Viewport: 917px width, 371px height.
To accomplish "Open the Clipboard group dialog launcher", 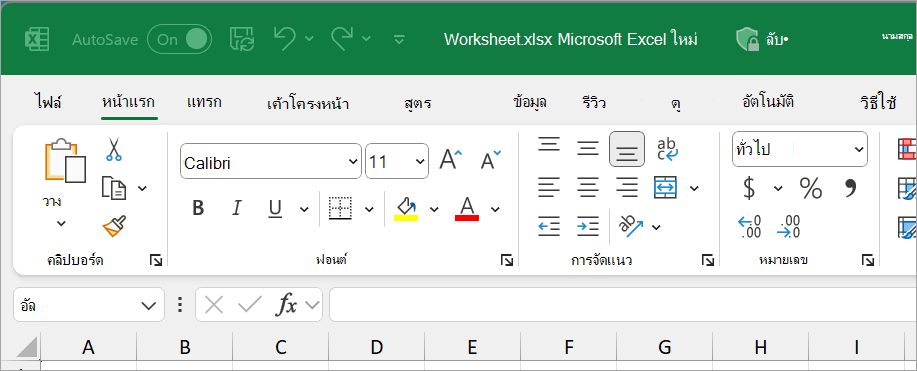I will pyautogui.click(x=156, y=260).
